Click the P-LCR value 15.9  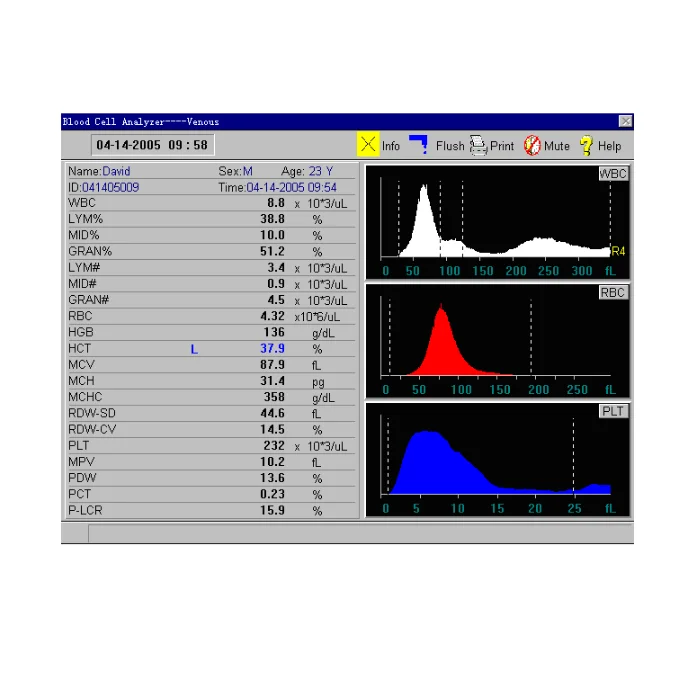(272, 510)
